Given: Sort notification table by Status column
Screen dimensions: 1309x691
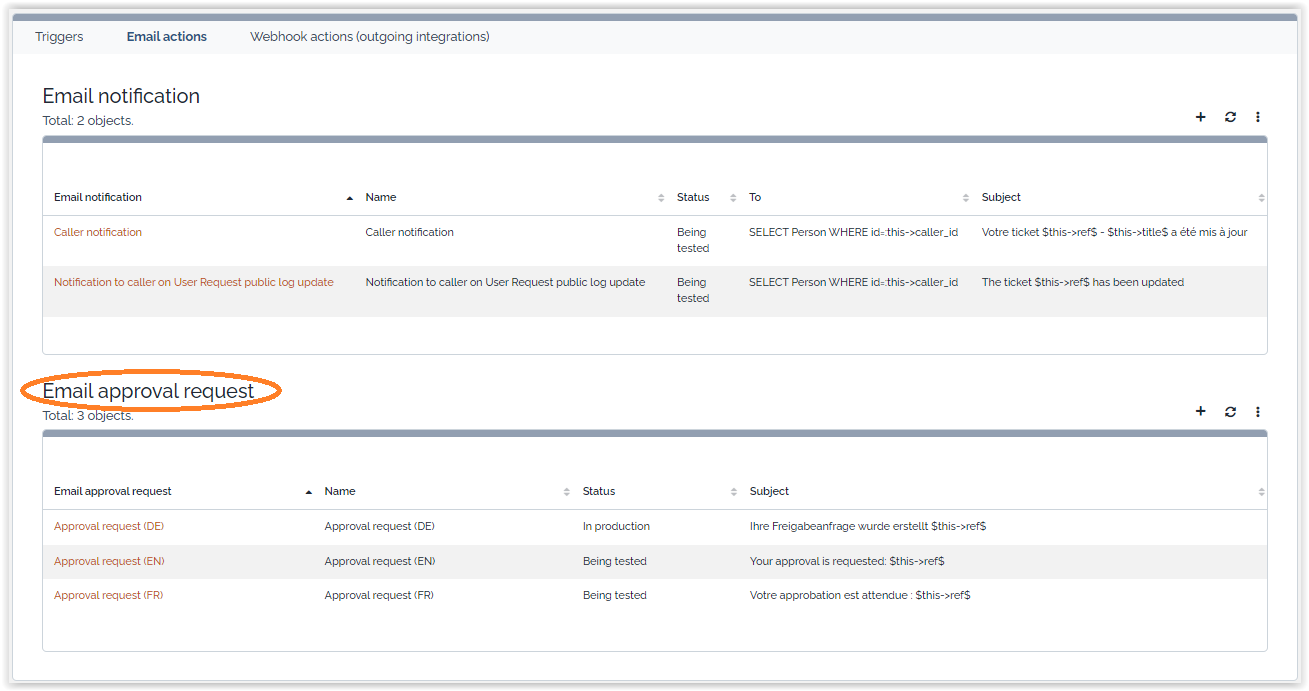Looking at the screenshot, I should click(x=693, y=197).
